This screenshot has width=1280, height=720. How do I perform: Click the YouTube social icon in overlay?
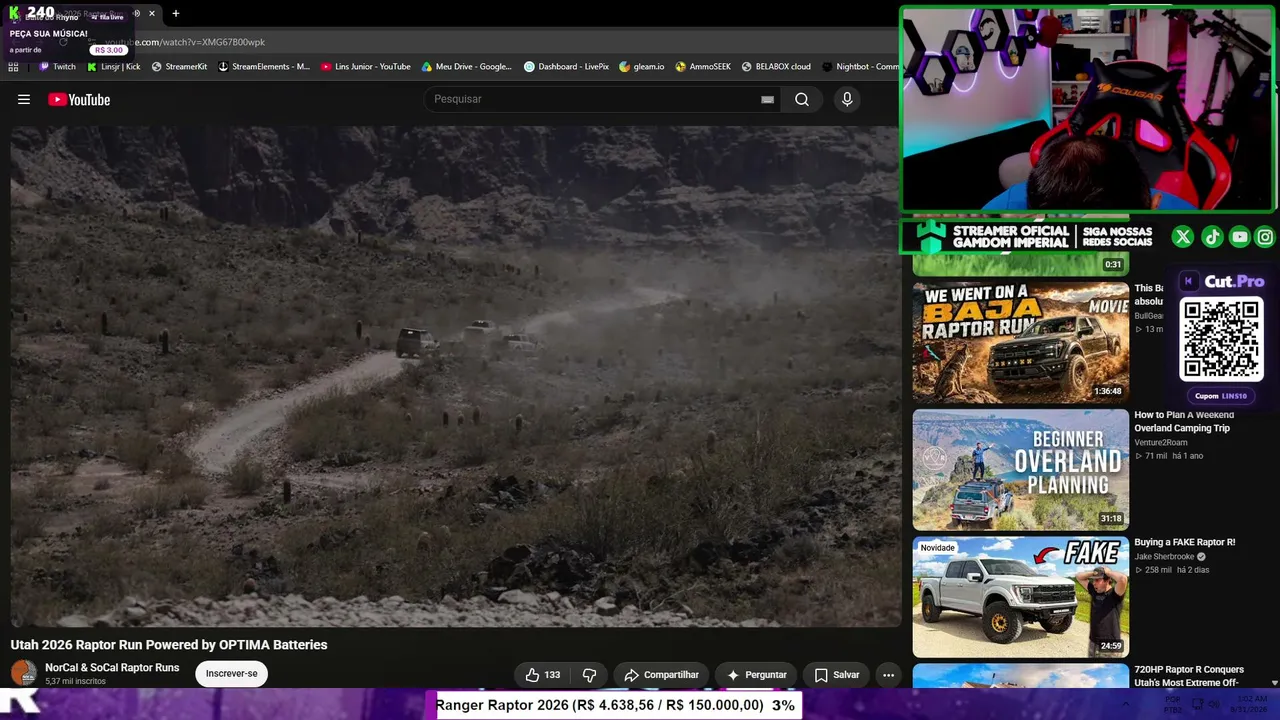(x=1240, y=237)
